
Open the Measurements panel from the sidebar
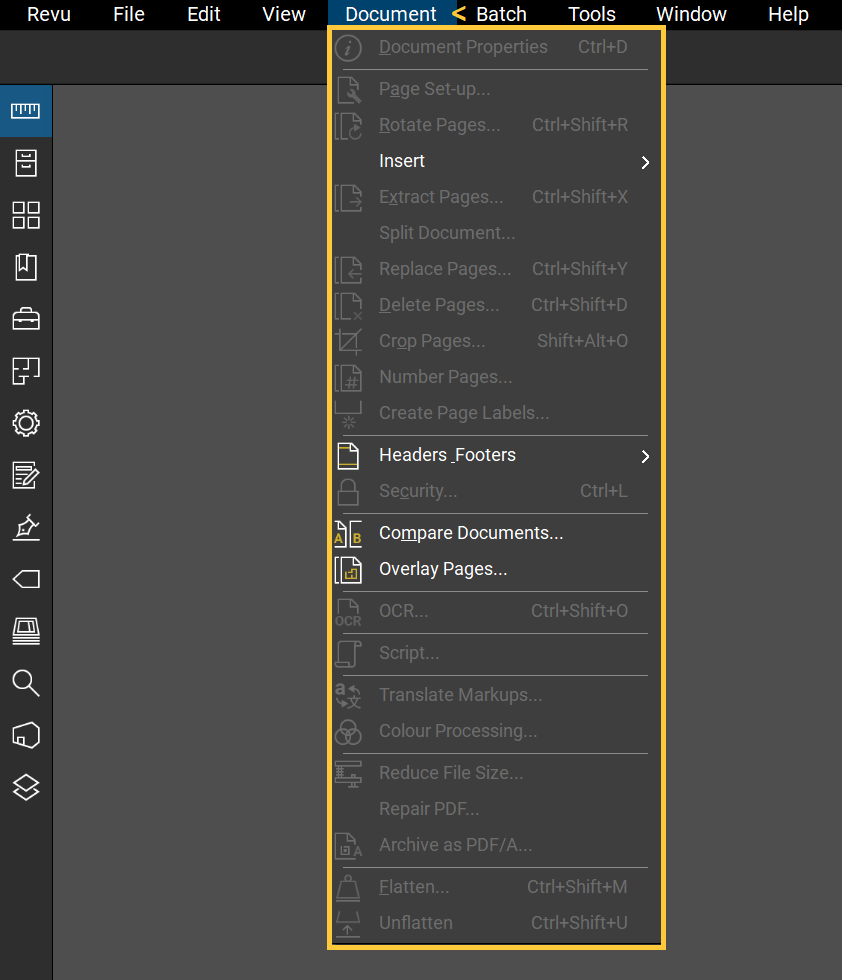coord(25,111)
